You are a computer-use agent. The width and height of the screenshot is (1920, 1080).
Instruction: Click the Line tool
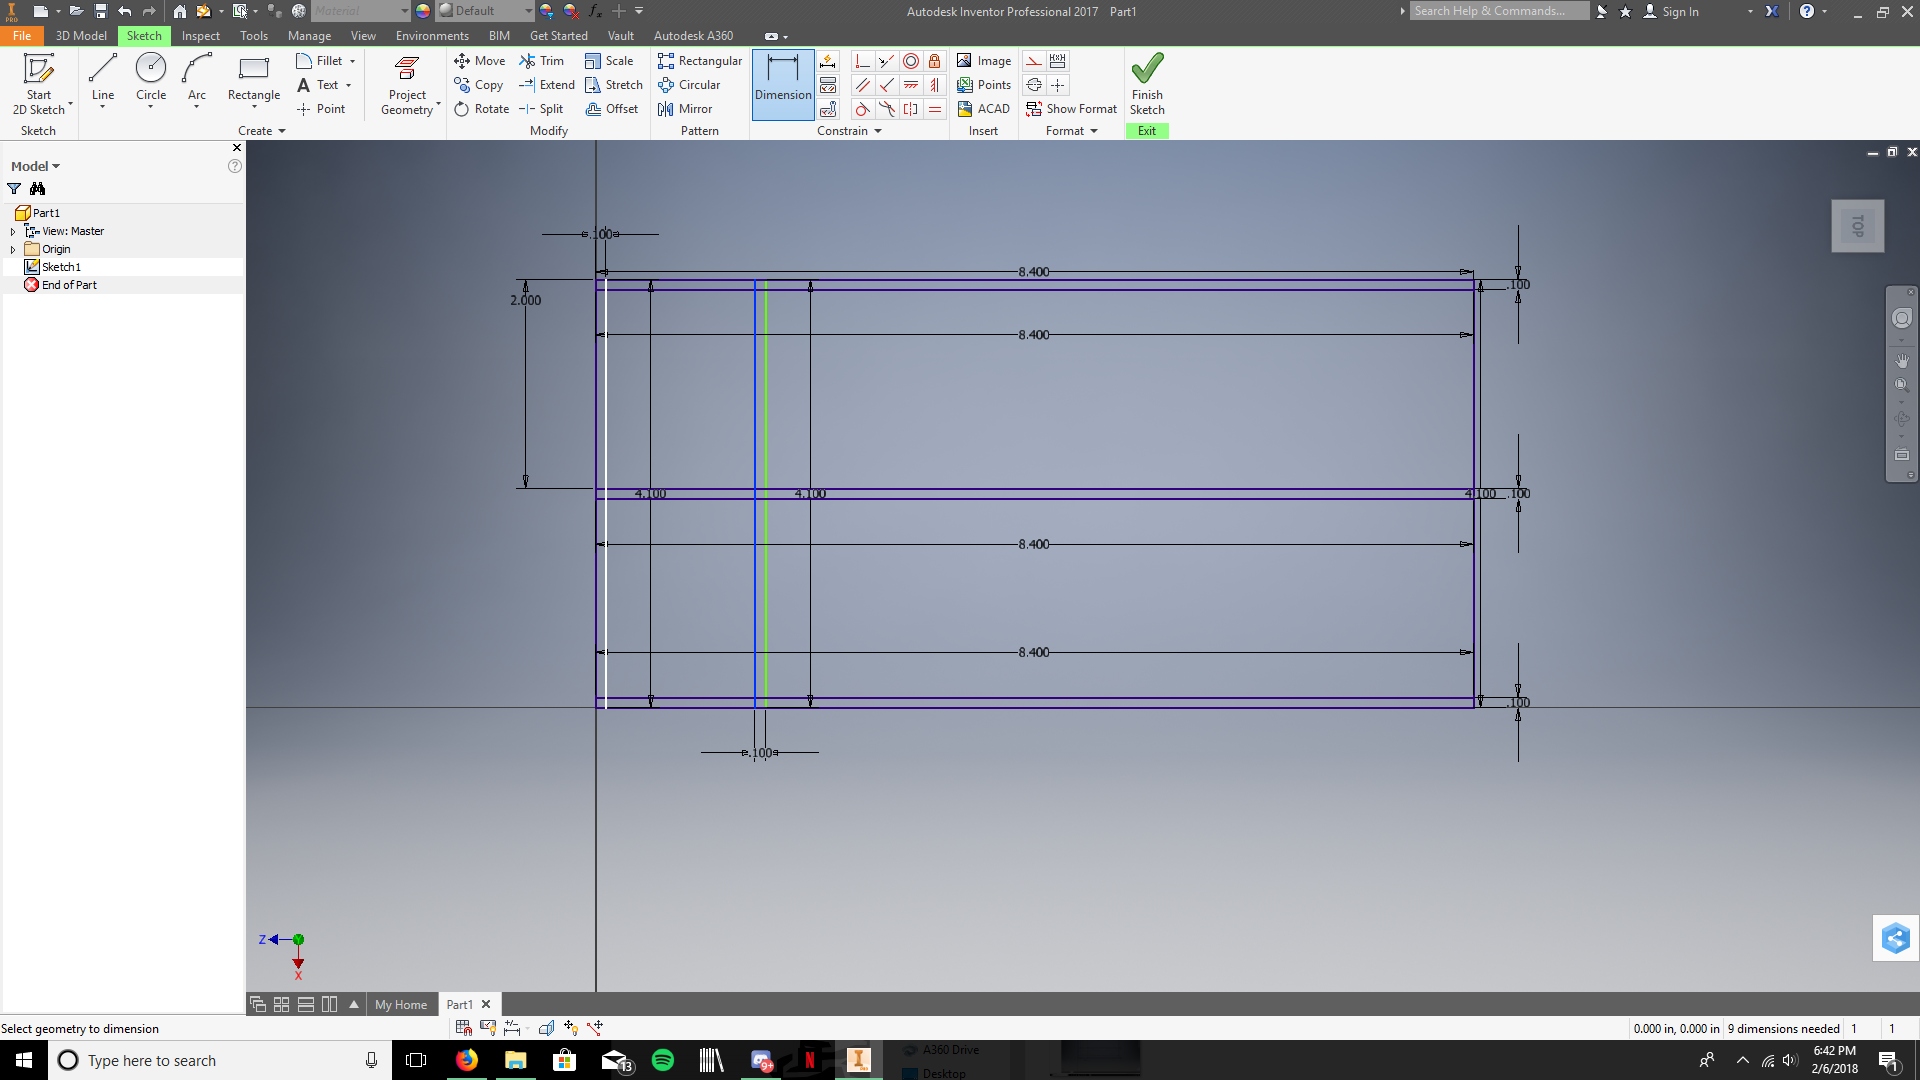(x=102, y=73)
